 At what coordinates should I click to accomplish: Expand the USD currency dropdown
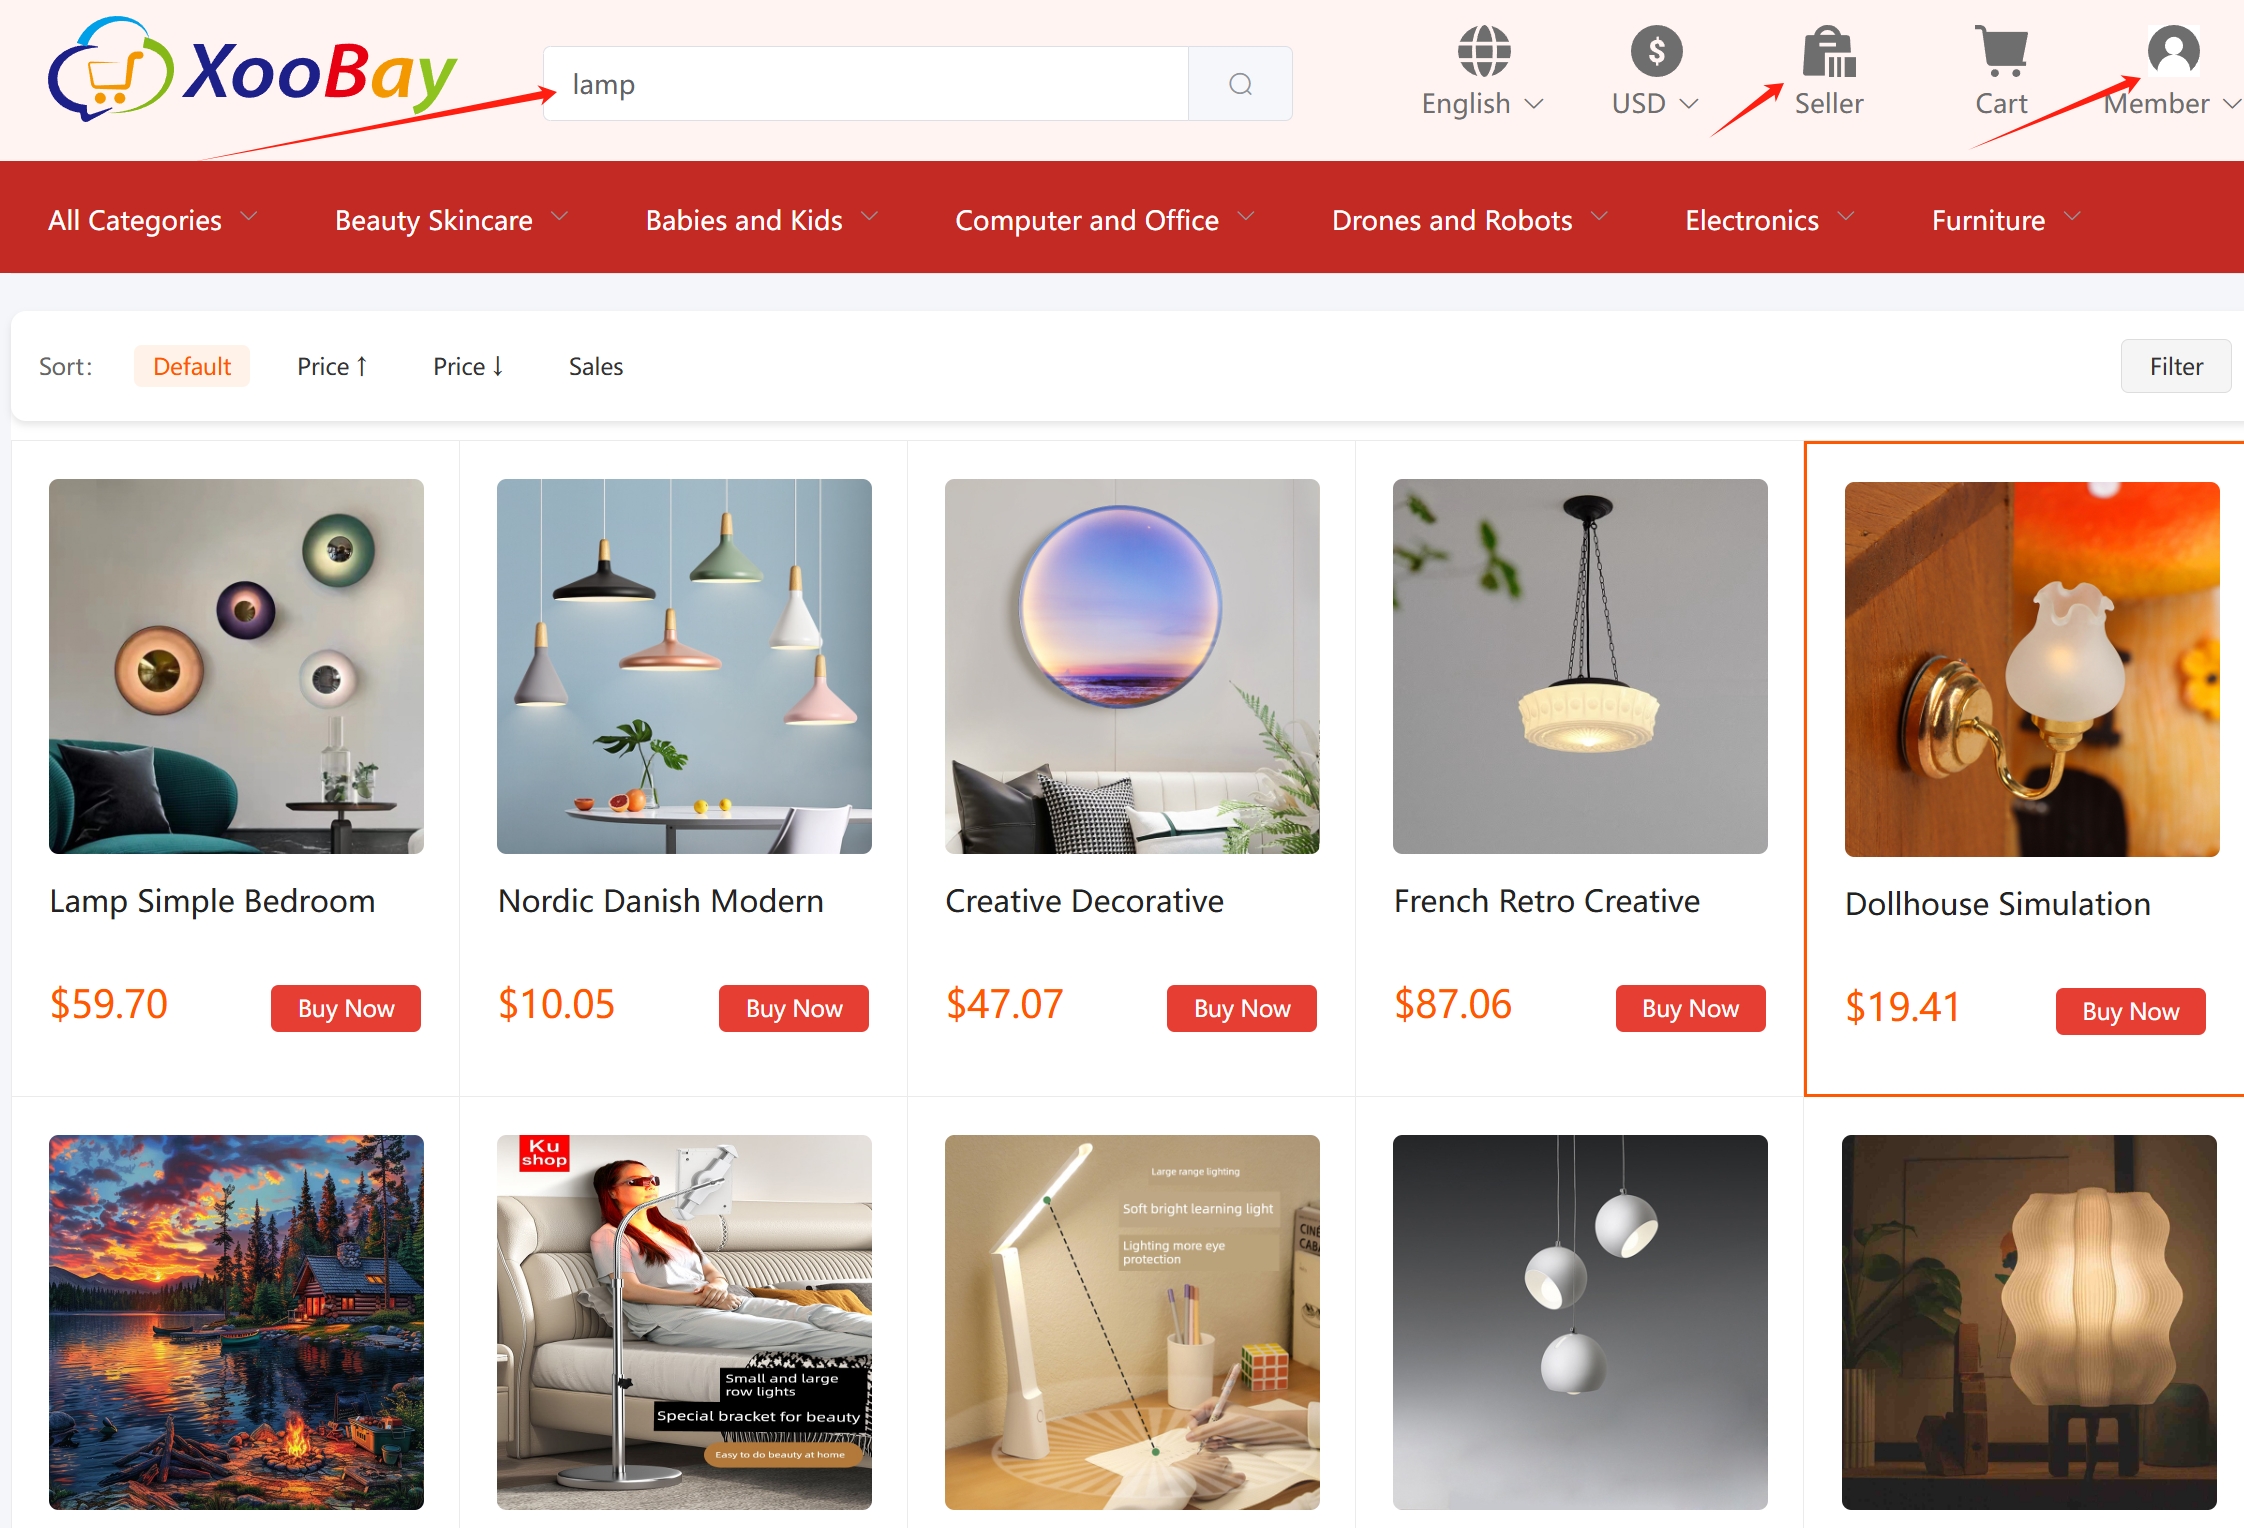[1656, 104]
